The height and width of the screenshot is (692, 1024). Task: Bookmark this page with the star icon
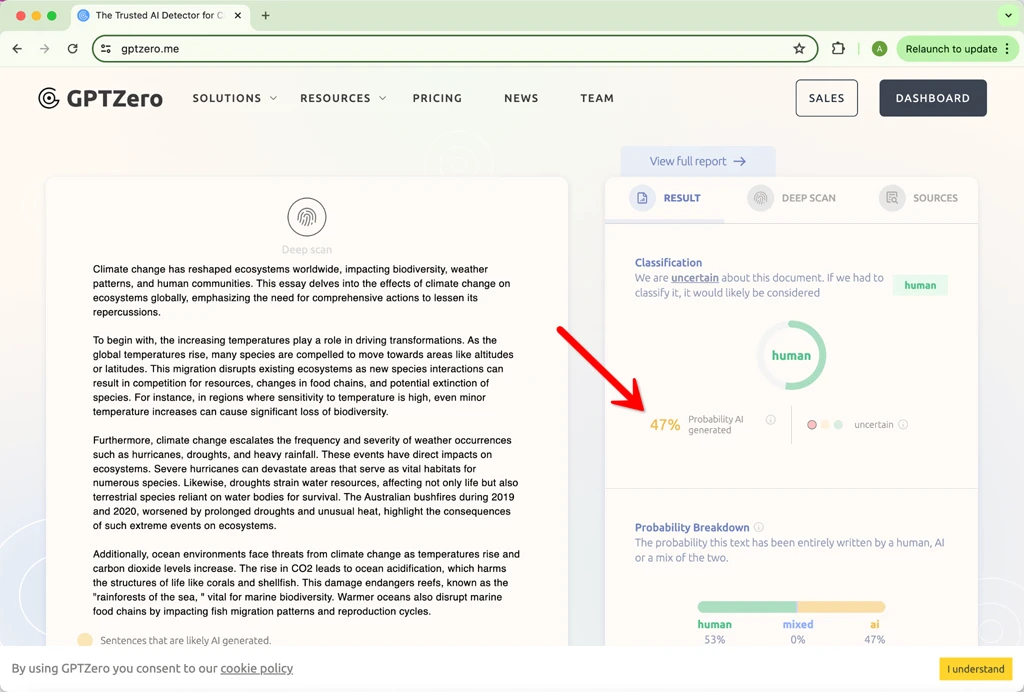[799, 49]
